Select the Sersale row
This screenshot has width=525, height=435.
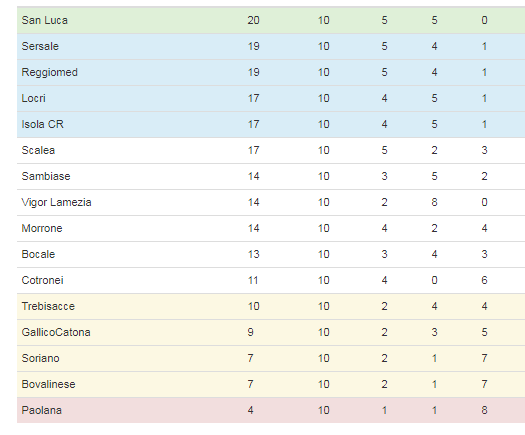271,46
